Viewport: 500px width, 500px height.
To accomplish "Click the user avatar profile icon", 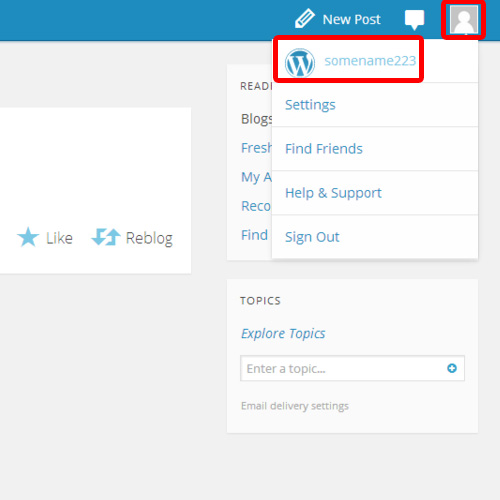I will [x=464, y=19].
